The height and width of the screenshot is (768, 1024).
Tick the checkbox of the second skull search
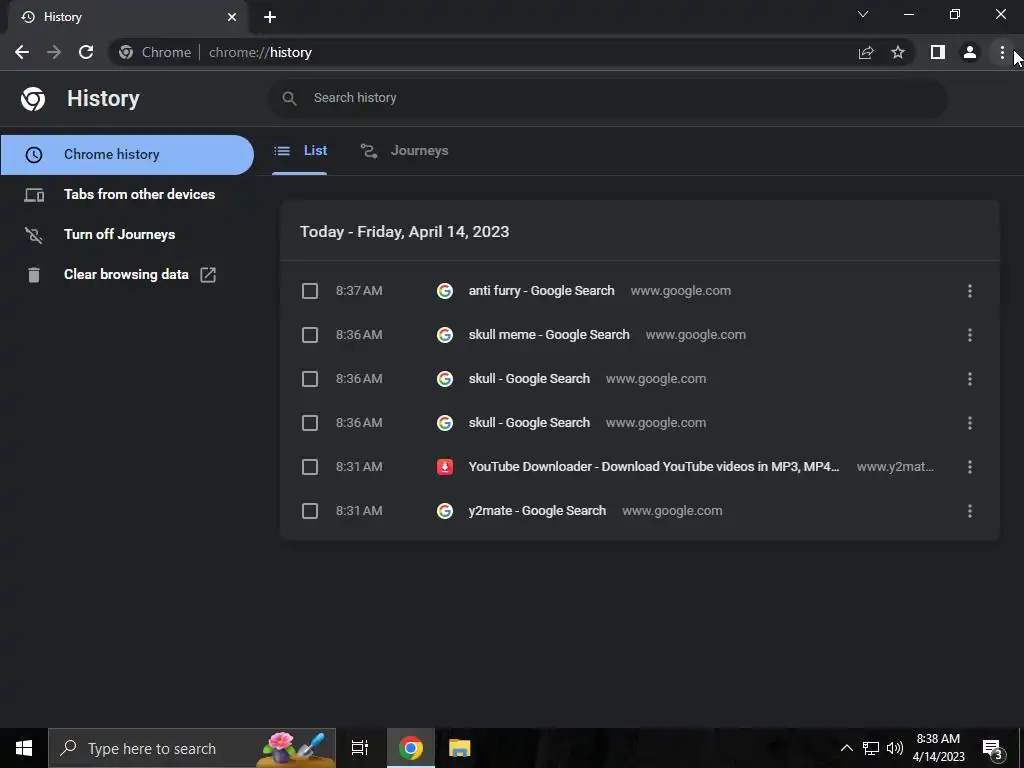click(x=310, y=423)
